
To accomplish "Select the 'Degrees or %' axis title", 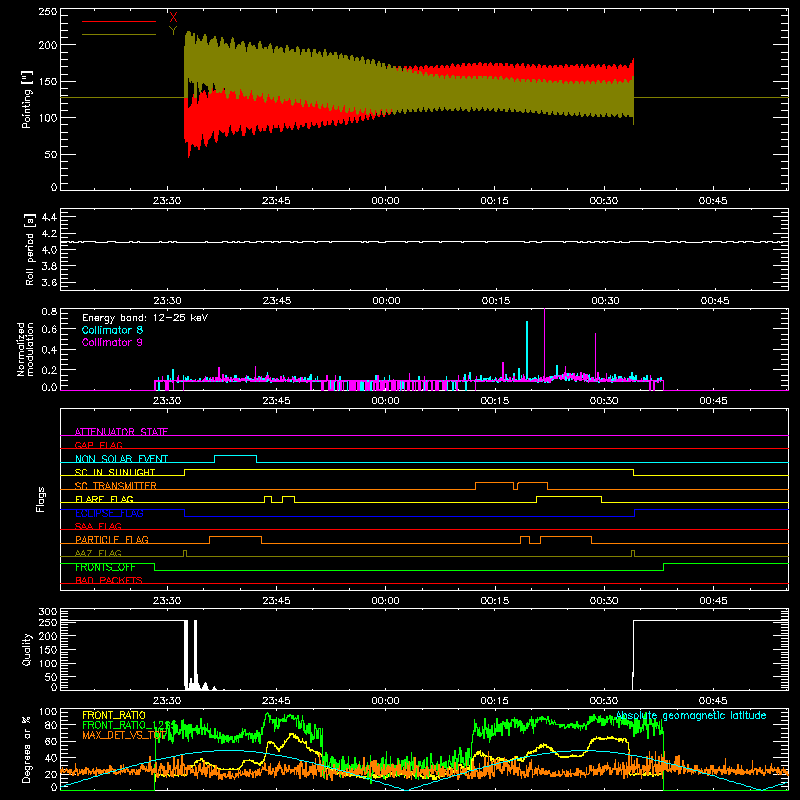I will click(27, 749).
